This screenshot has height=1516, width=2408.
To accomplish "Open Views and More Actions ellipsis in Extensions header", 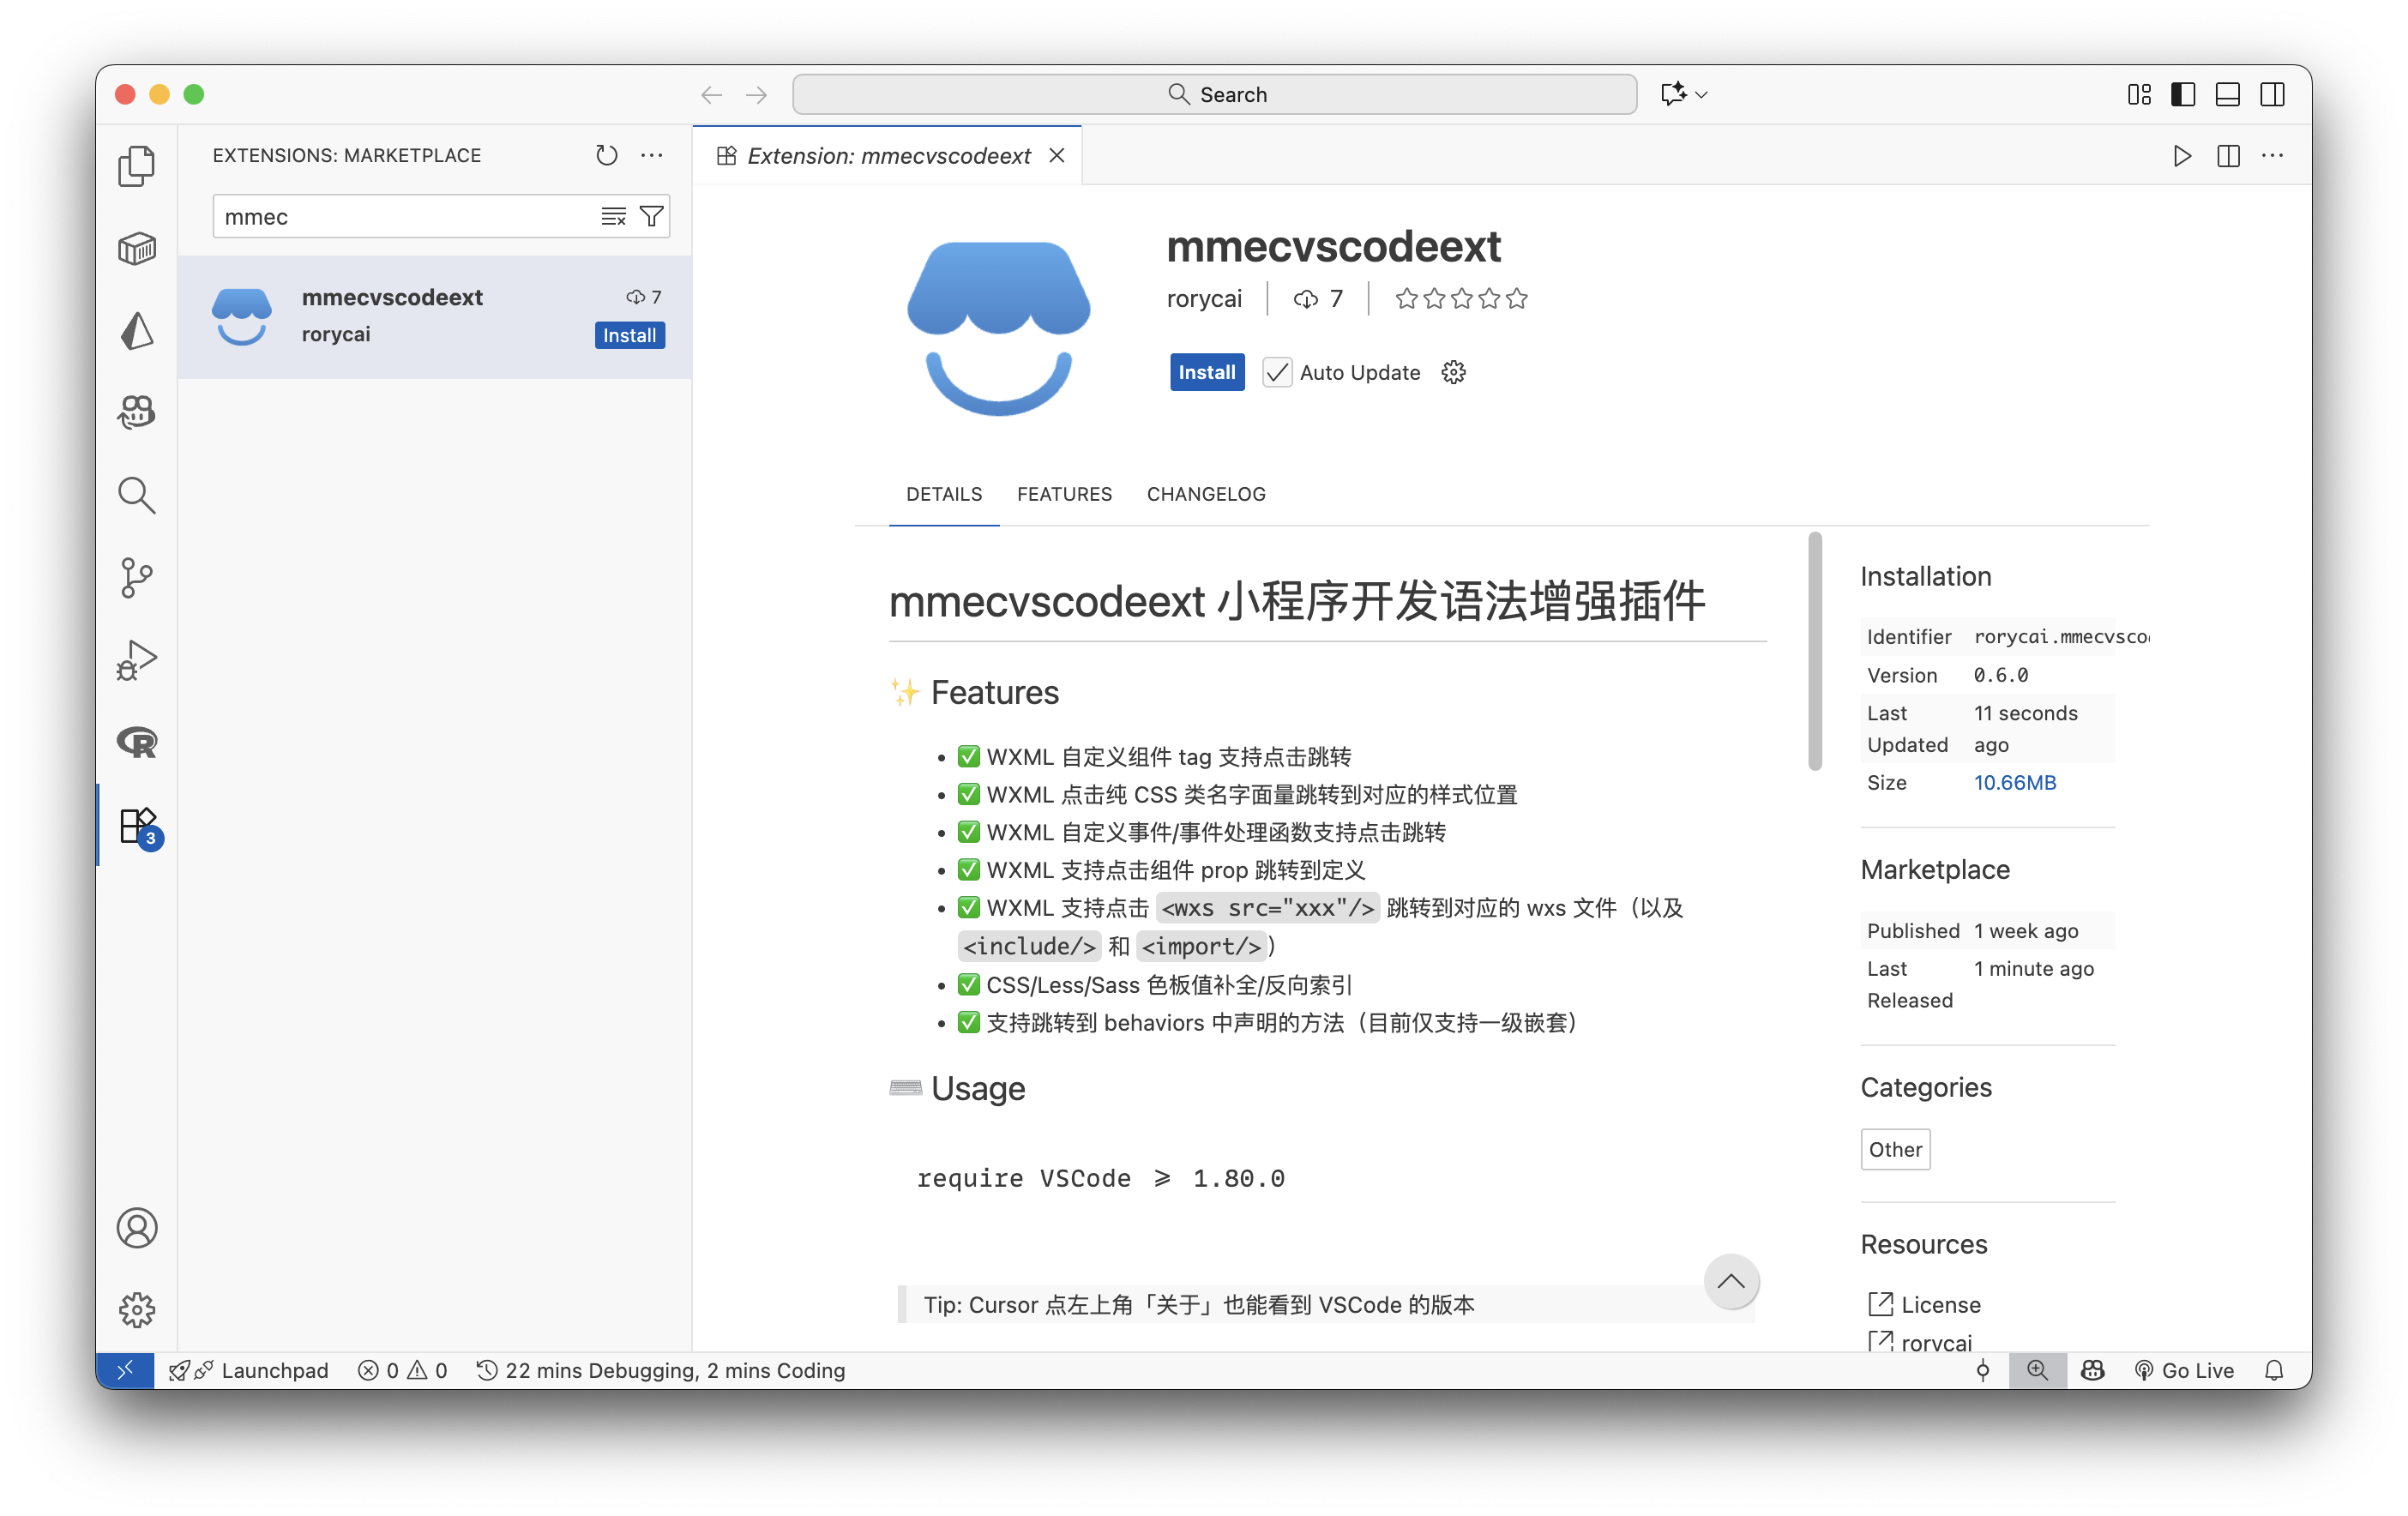I will [x=651, y=155].
